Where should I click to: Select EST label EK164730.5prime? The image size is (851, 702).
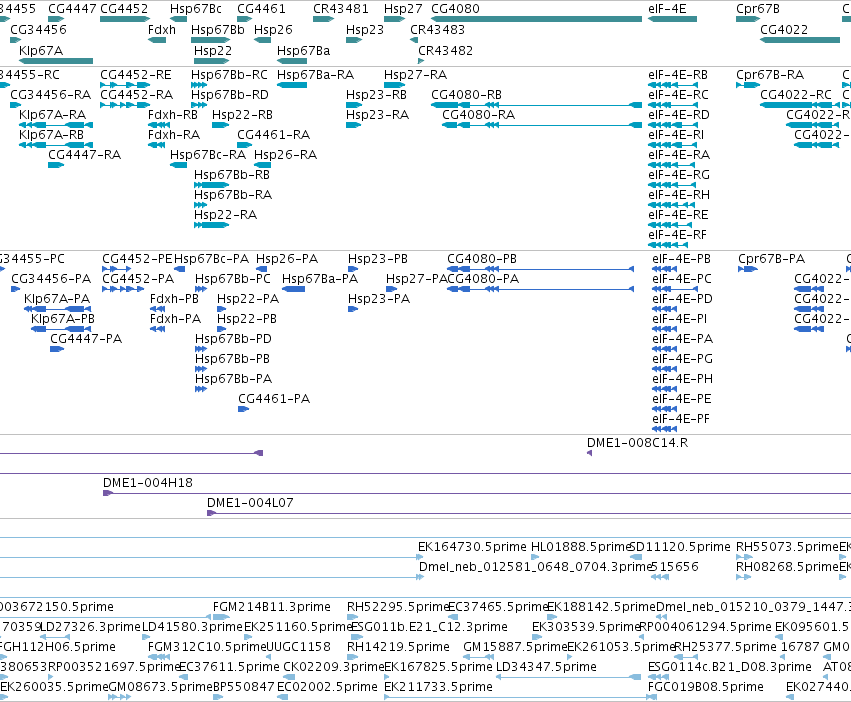click(x=472, y=547)
